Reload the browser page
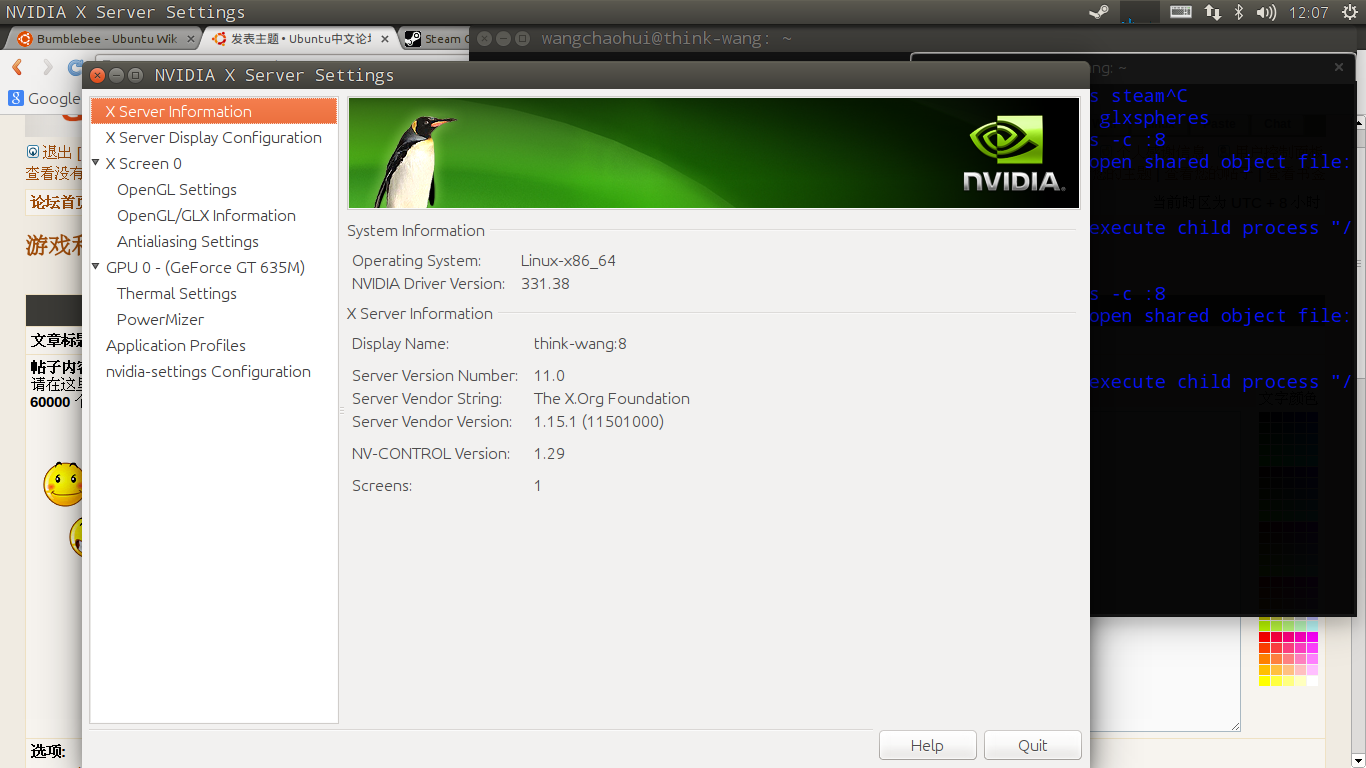 click(x=75, y=67)
